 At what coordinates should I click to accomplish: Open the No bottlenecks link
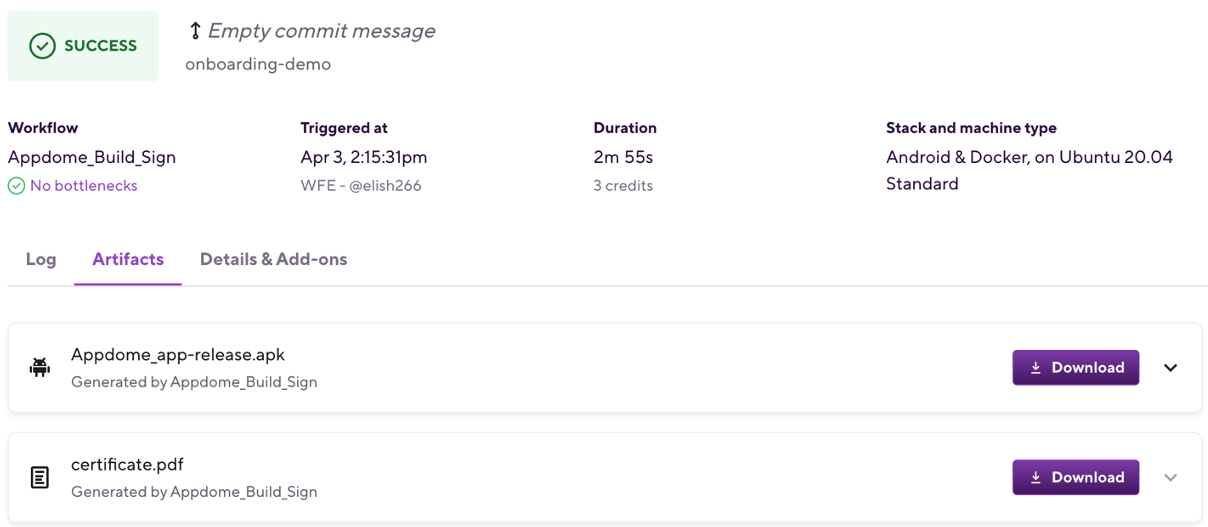coord(84,186)
